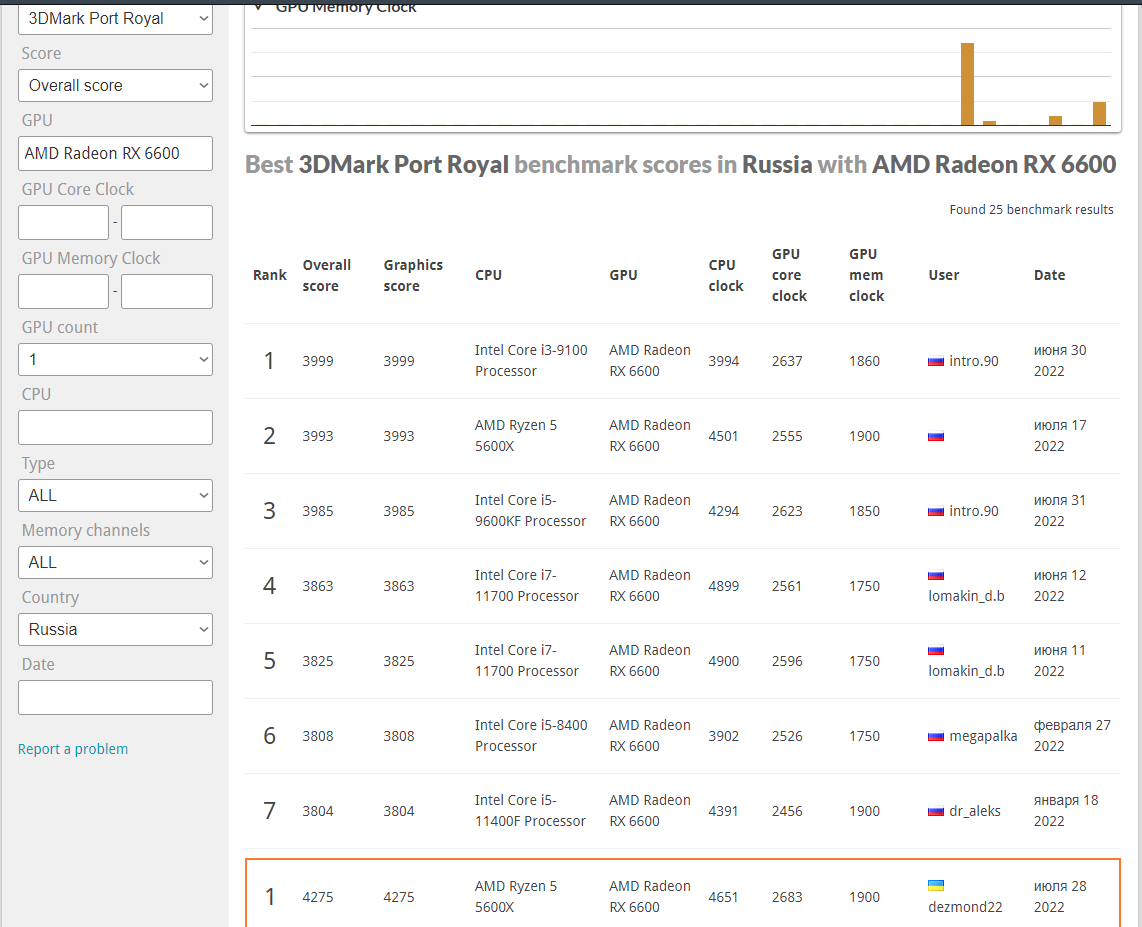Click the flag icon in rank 2 row
The image size is (1142, 927).
[936, 437]
